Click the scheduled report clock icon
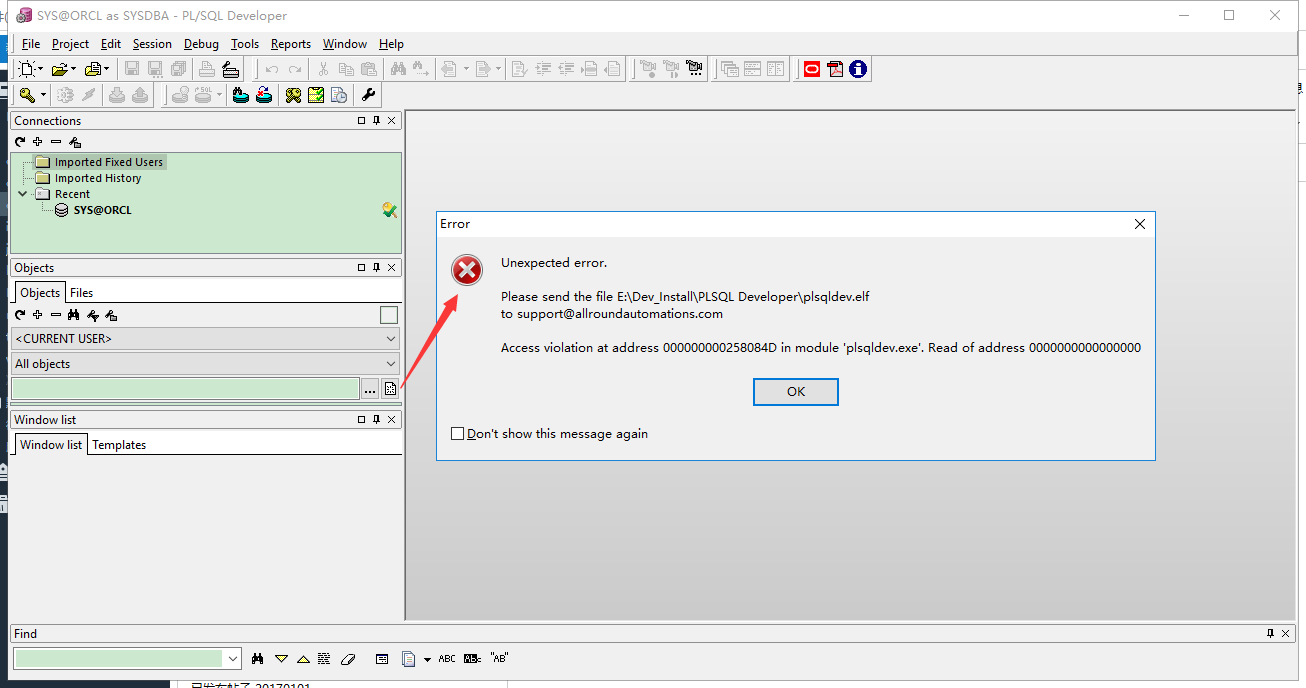The height and width of the screenshot is (688, 1306). (x=339, y=95)
